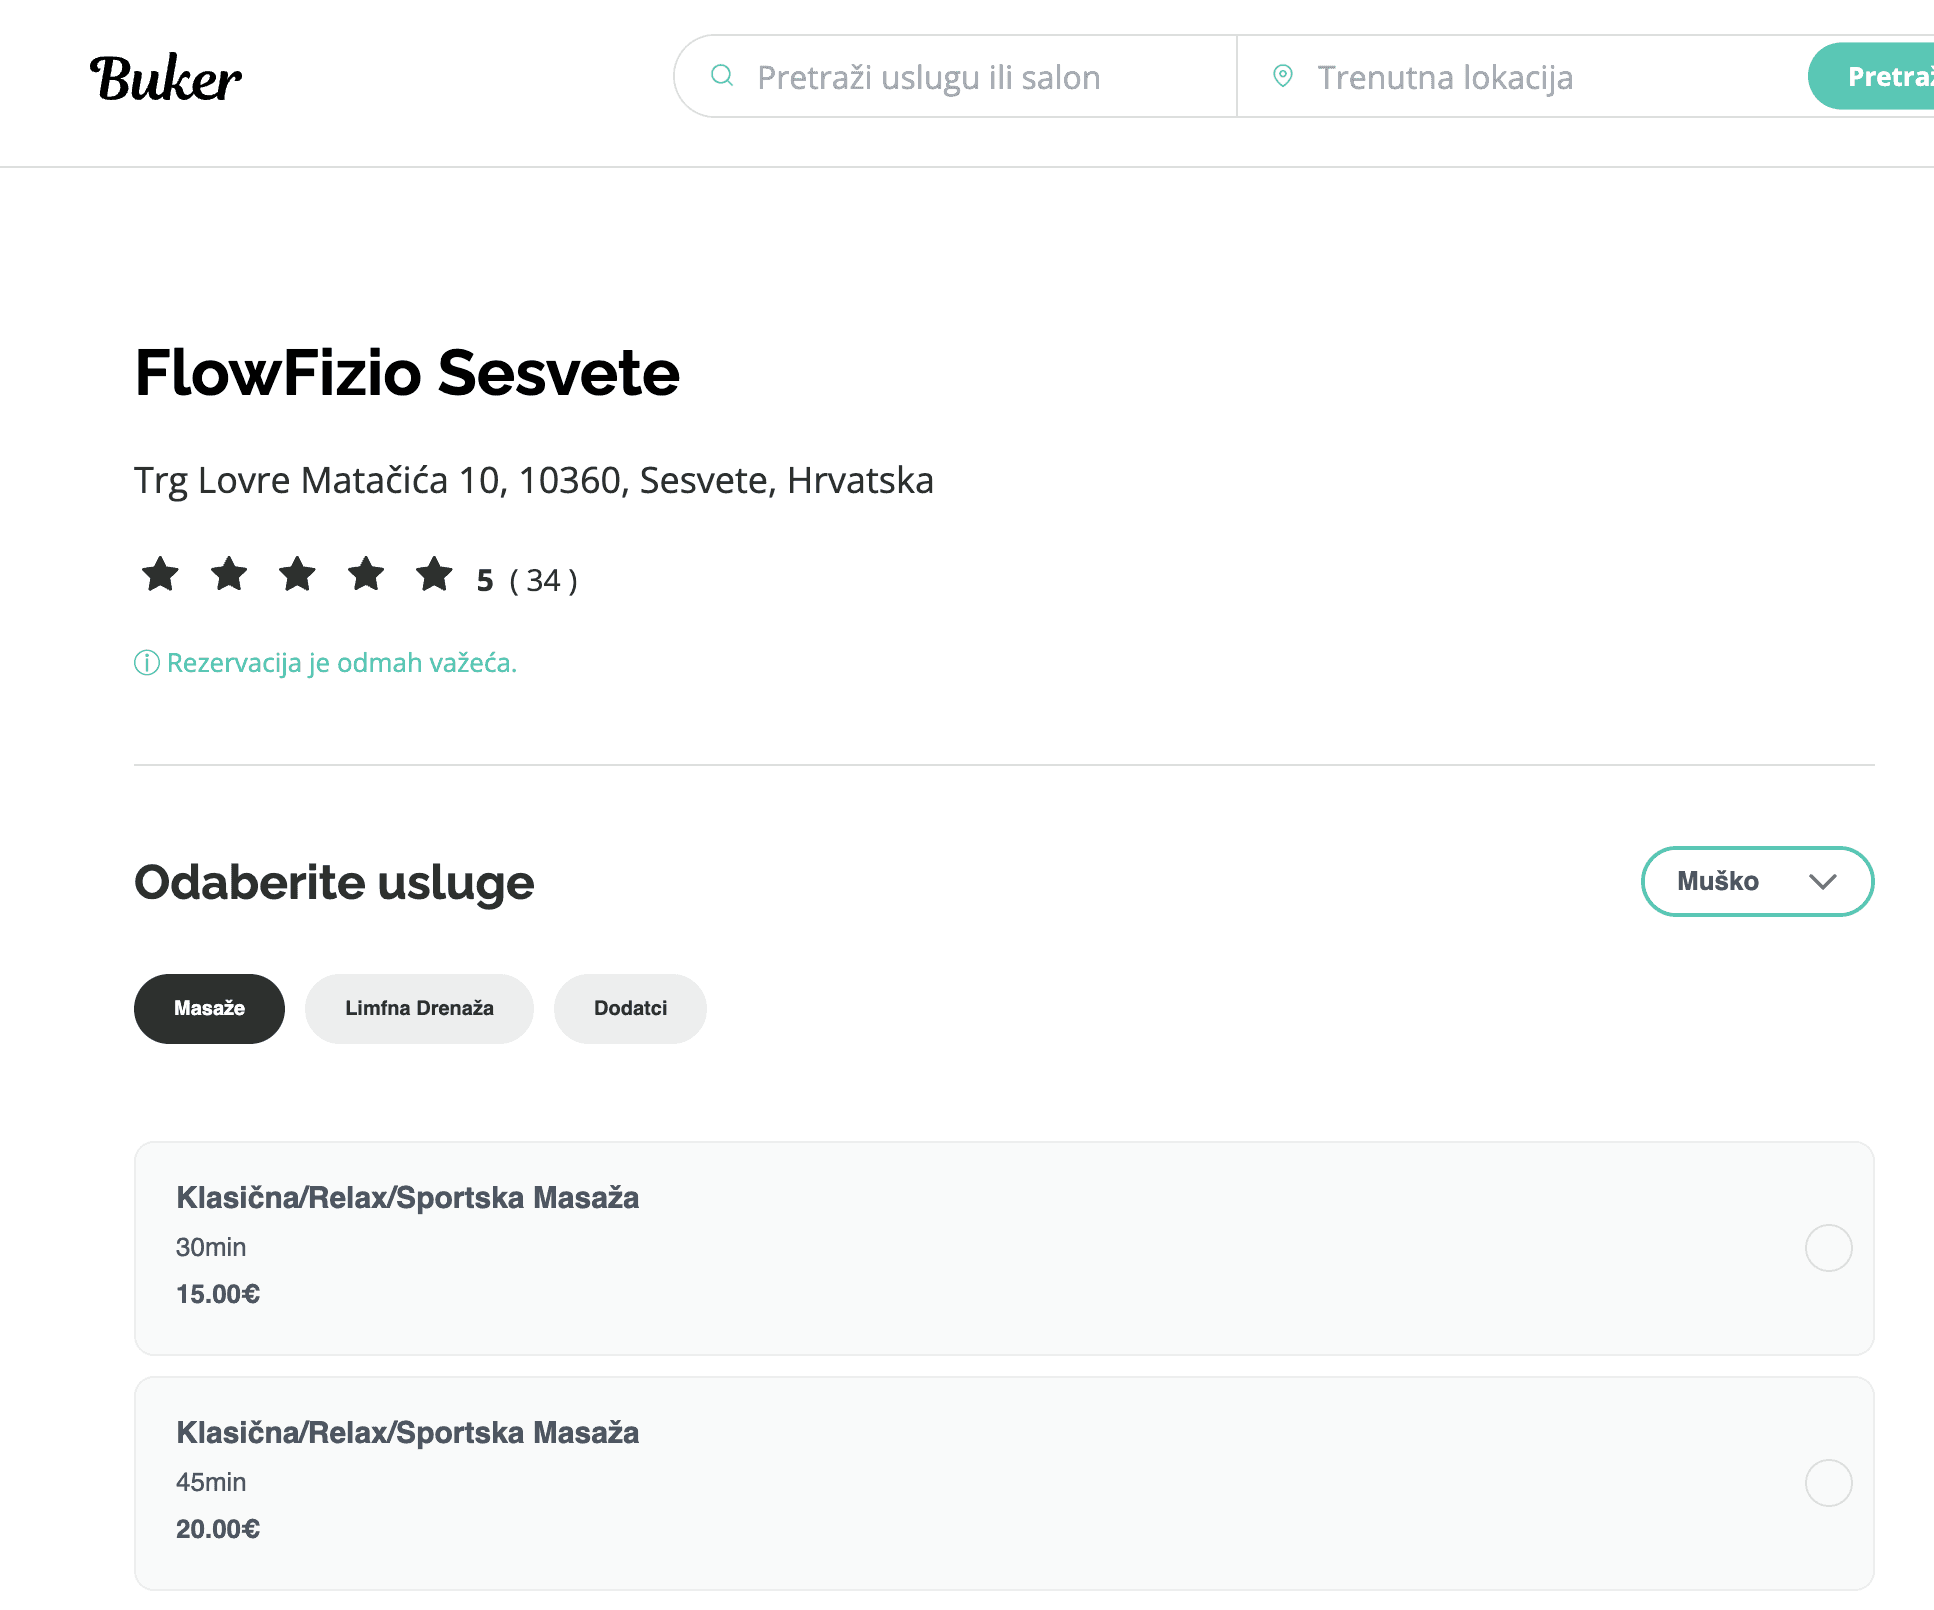
Task: Click the info icon beside Rezervacija text
Action: [147, 663]
